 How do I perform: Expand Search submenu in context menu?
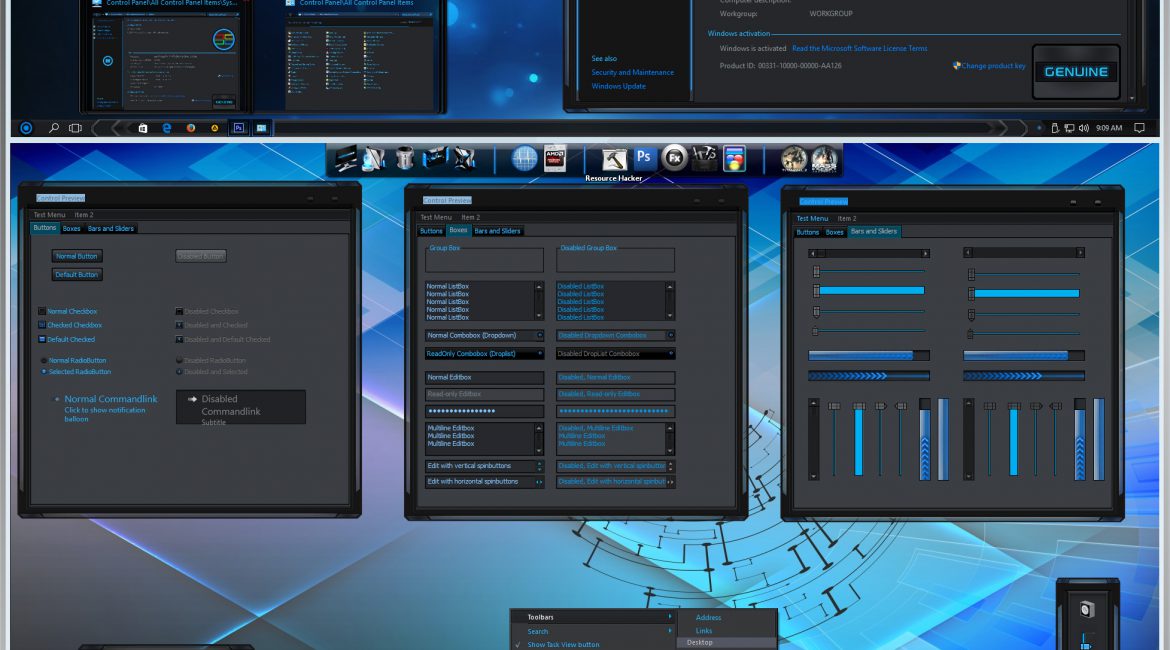pos(594,631)
